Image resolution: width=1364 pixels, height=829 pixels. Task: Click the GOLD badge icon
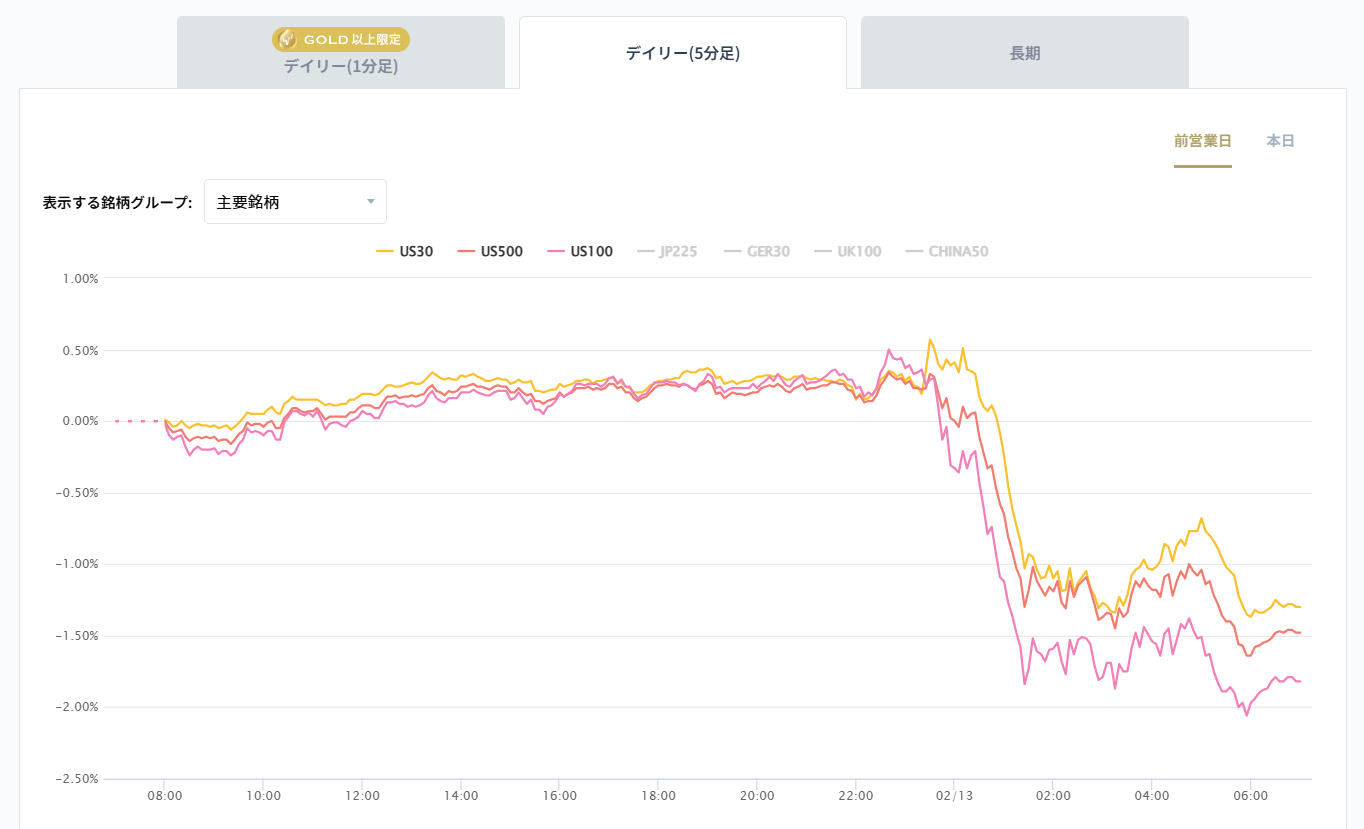click(x=287, y=39)
